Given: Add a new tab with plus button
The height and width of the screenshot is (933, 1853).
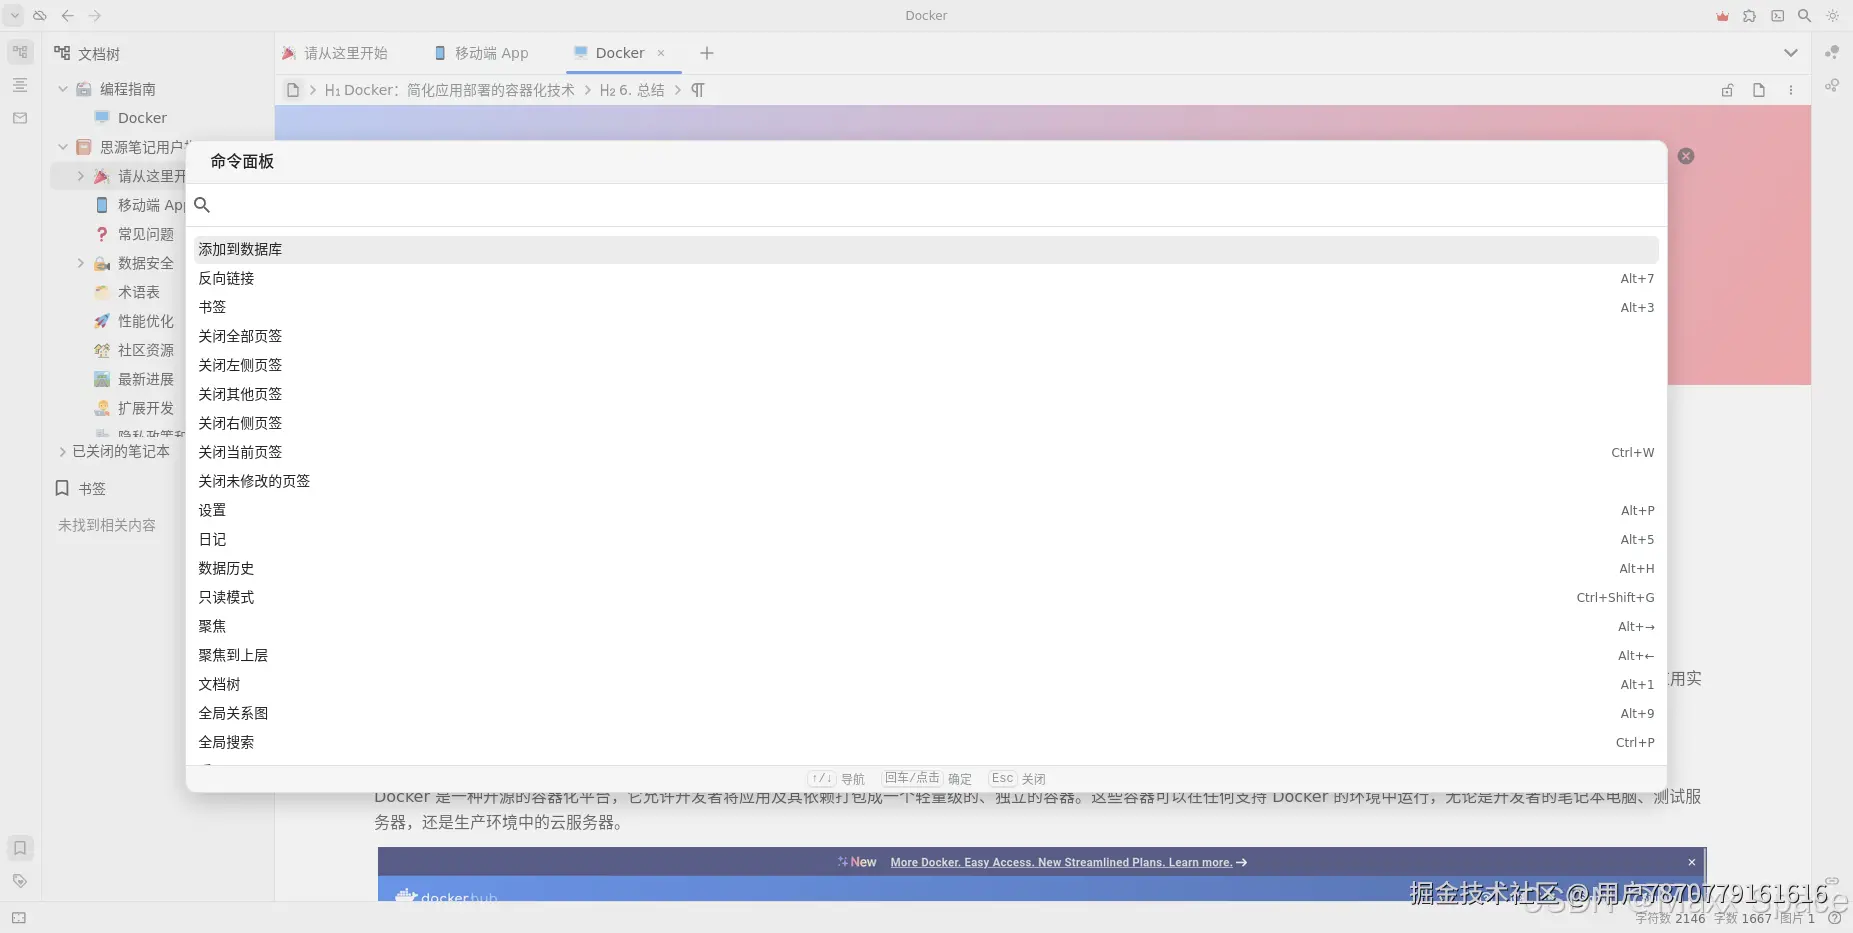Looking at the screenshot, I should click(x=707, y=53).
